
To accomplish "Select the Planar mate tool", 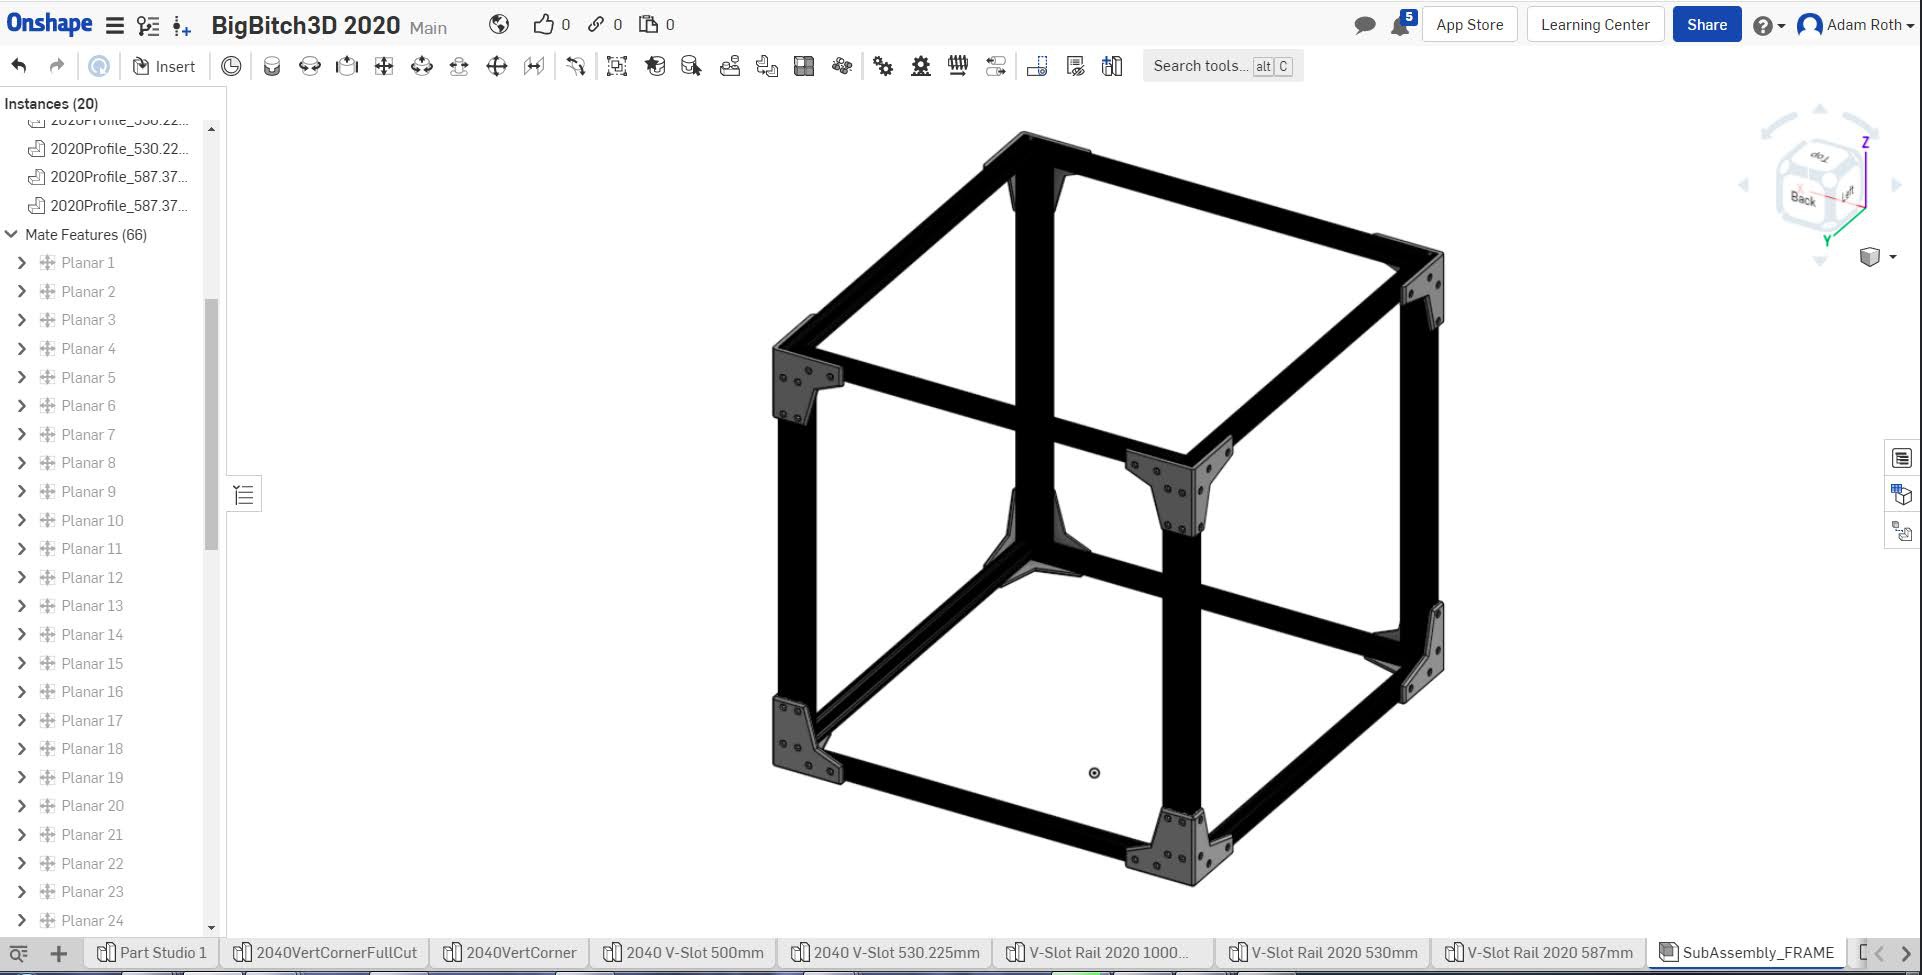I will pyautogui.click(x=384, y=66).
